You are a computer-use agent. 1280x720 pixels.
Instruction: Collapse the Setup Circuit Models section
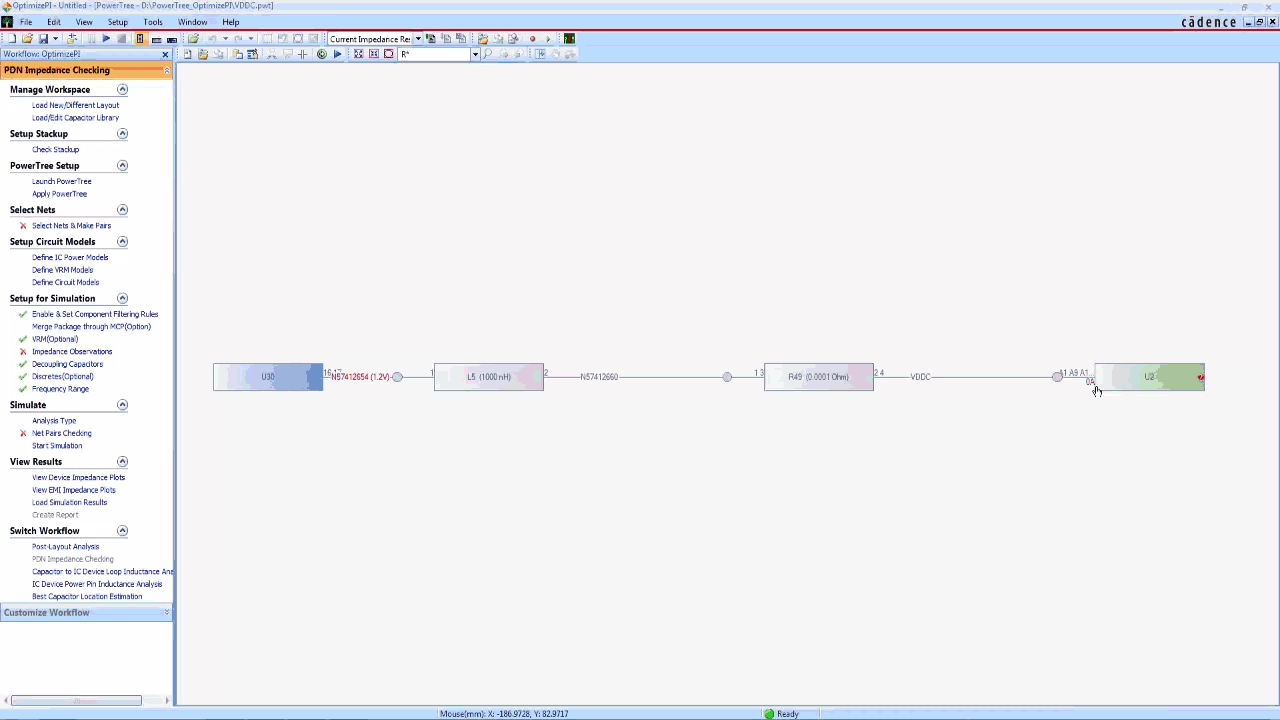[122, 242]
